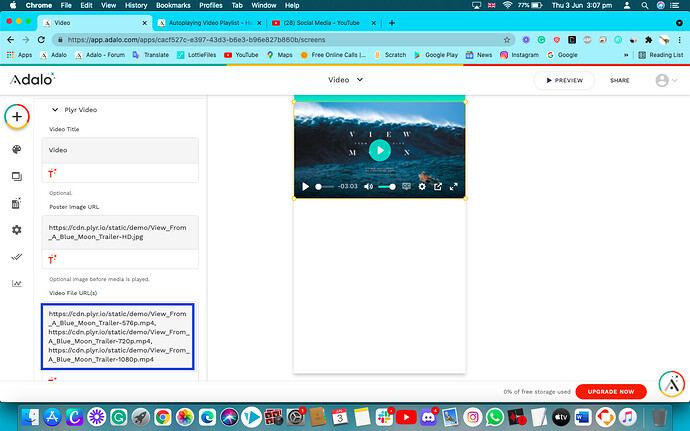Viewport: 690px width, 431px height.
Task: Click the small play icon in player controls
Action: 305,187
